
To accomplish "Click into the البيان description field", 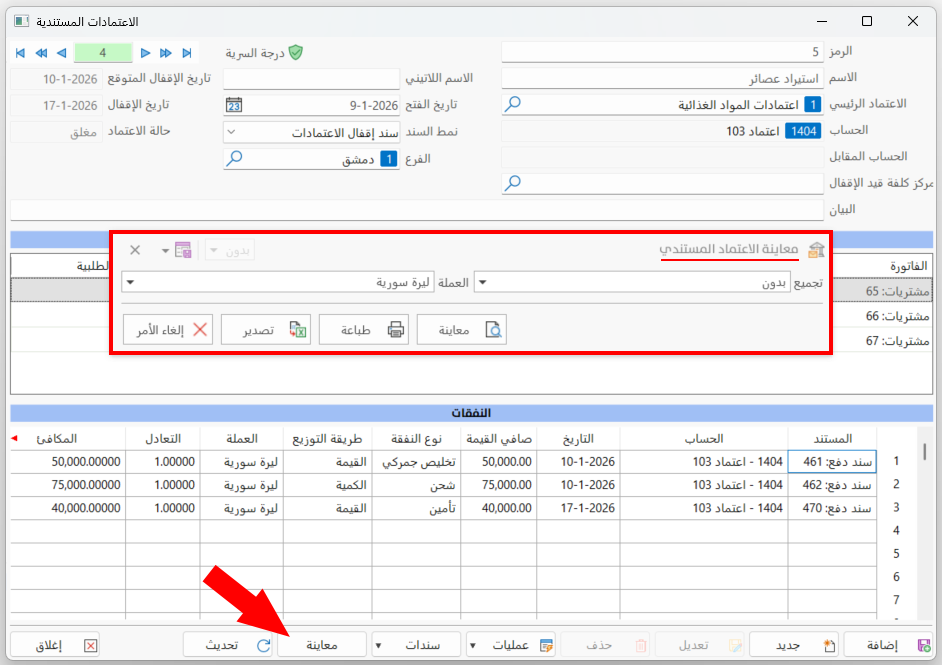I will (417, 210).
